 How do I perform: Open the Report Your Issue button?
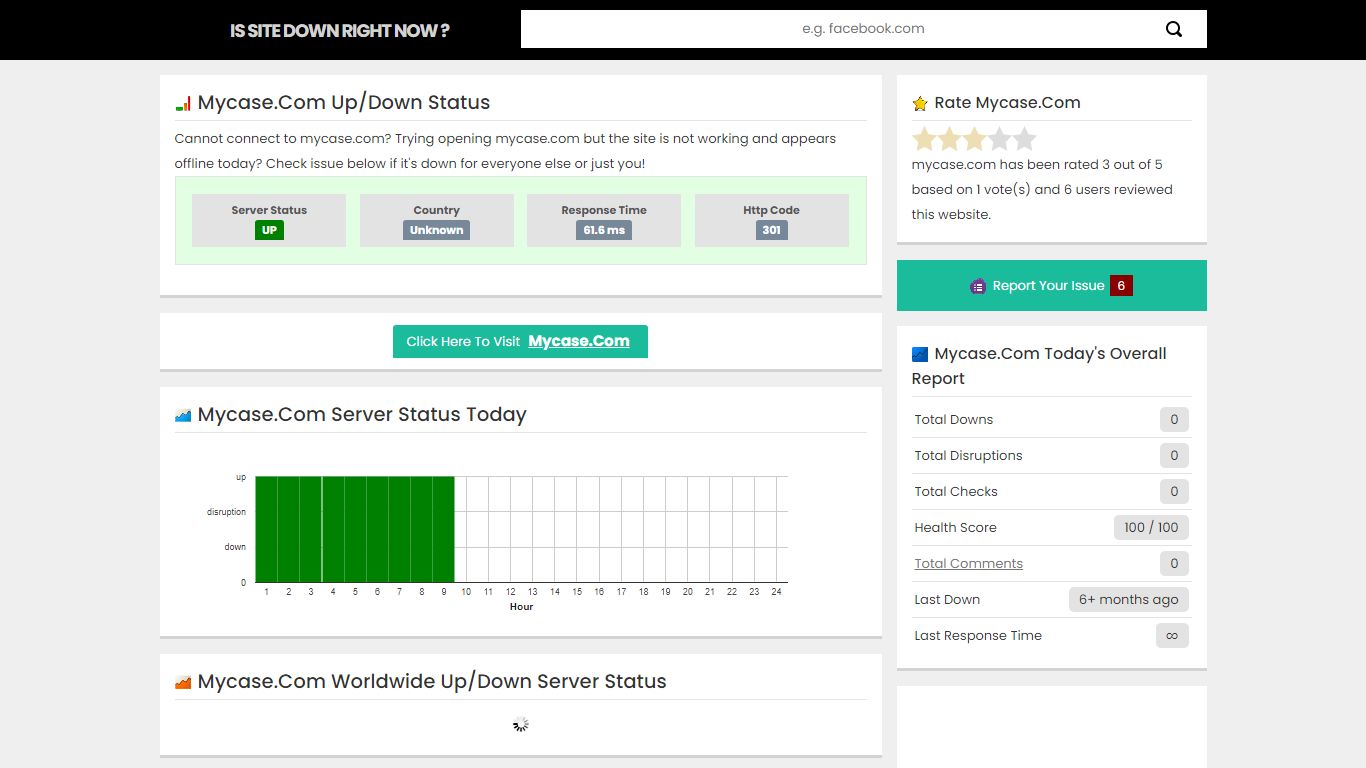click(1052, 286)
